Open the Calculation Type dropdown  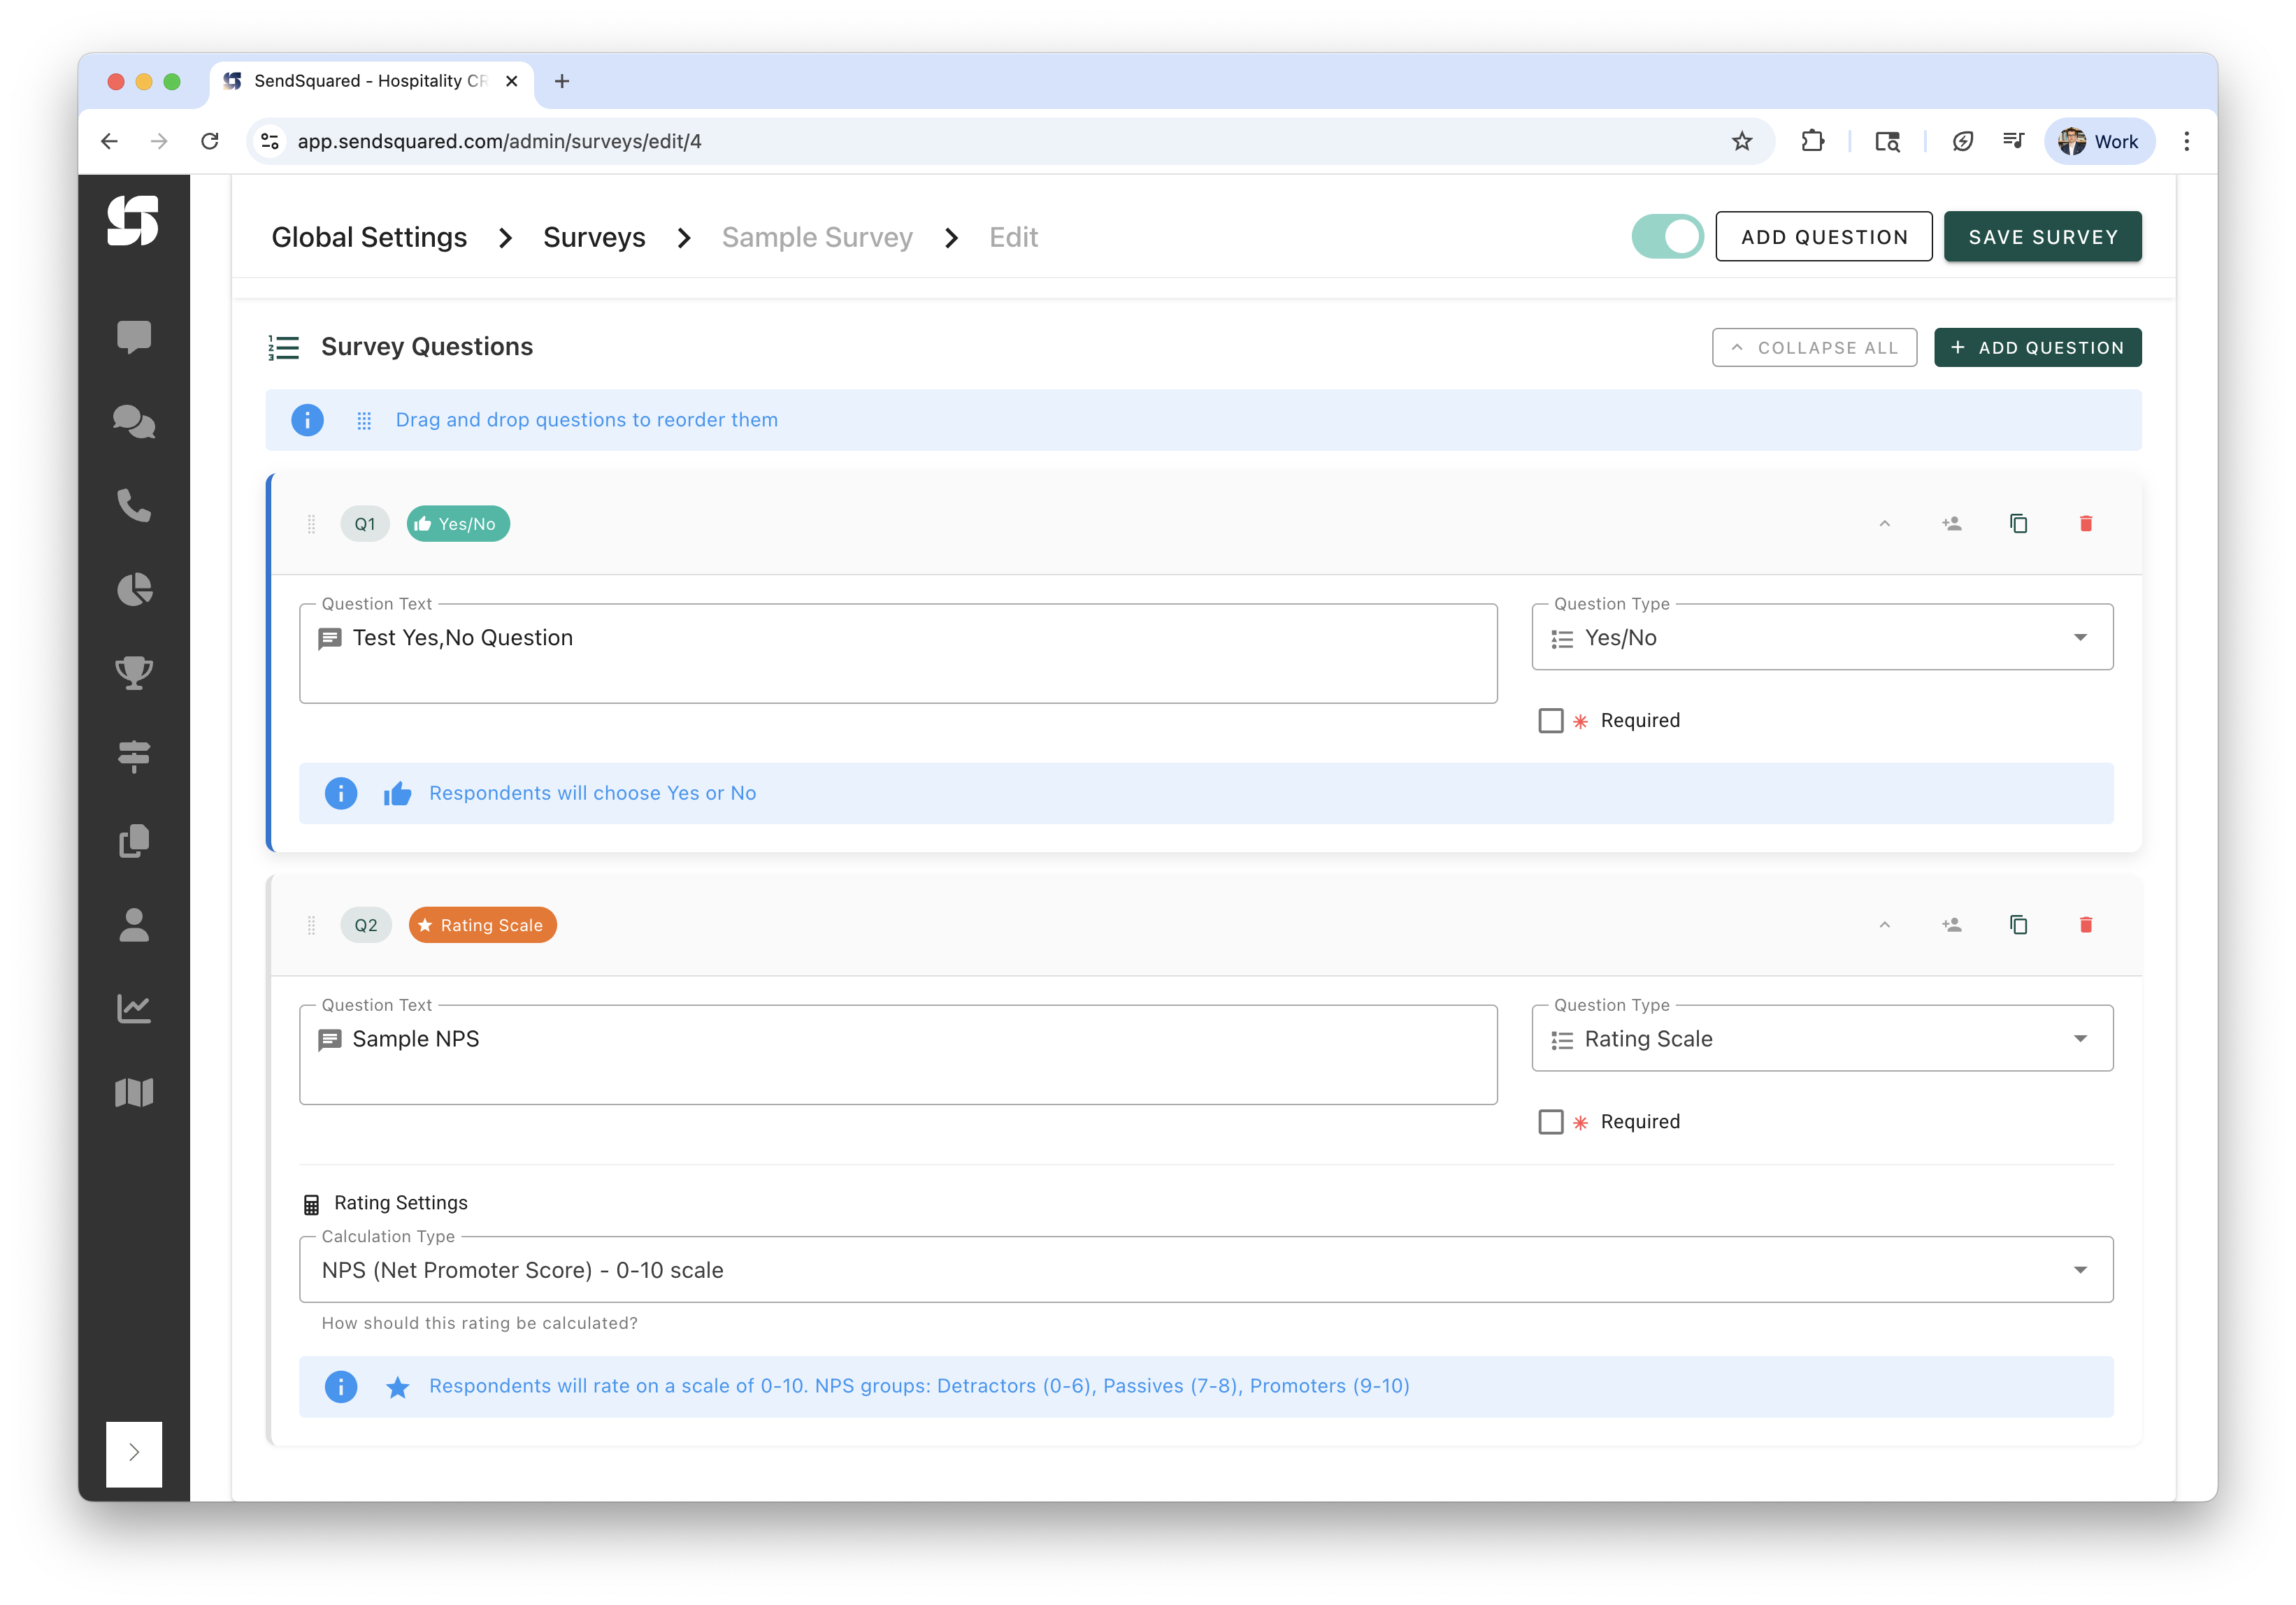tap(1205, 1270)
